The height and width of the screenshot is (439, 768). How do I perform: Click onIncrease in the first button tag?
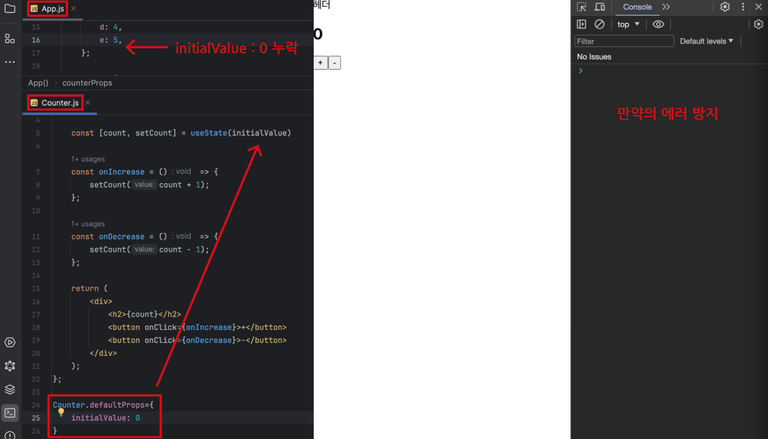(209, 327)
